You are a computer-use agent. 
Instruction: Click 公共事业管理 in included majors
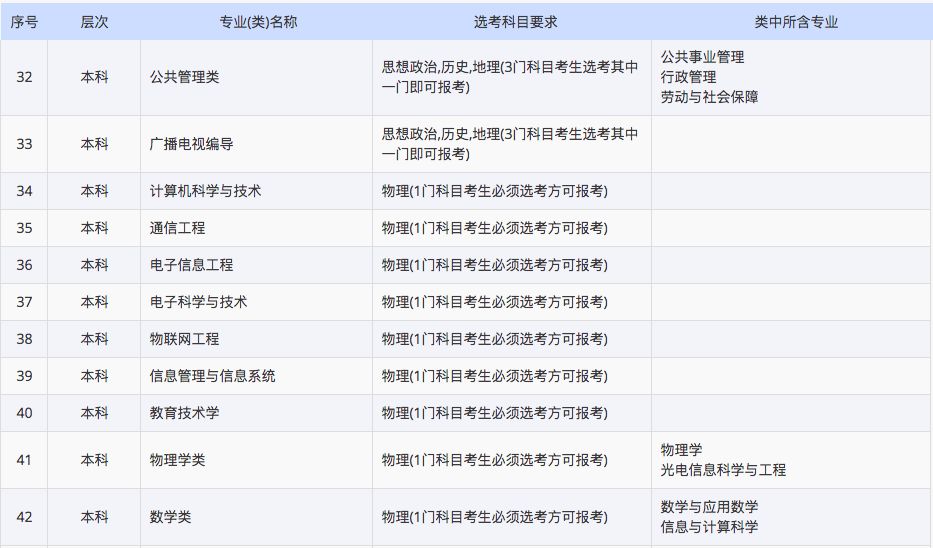click(702, 57)
